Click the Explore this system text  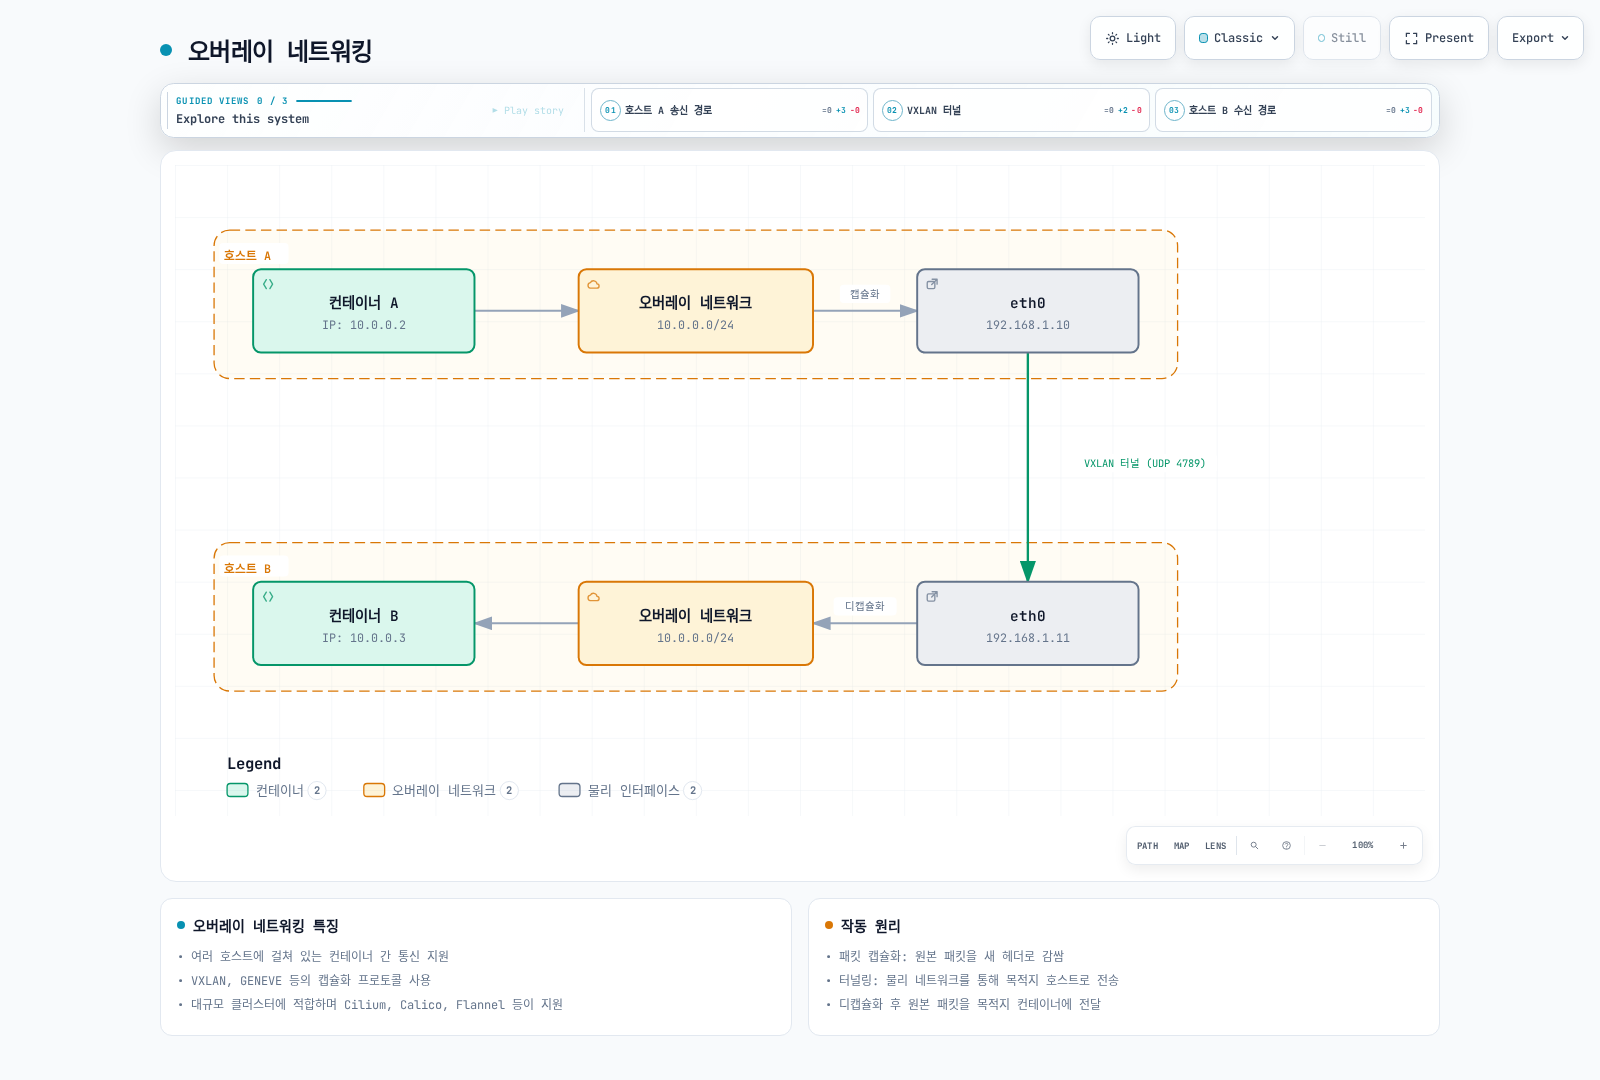pyautogui.click(x=242, y=119)
